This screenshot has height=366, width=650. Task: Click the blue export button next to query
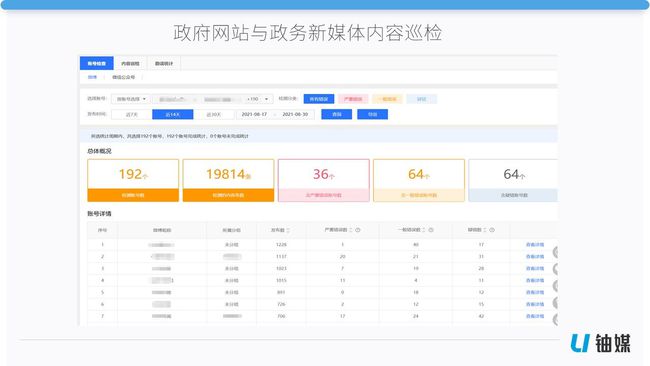click(x=373, y=114)
